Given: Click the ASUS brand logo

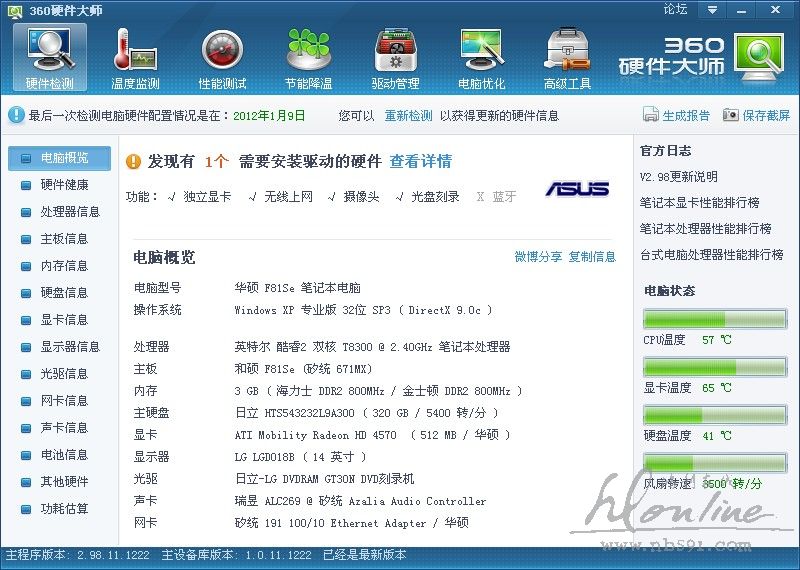Looking at the screenshot, I should tap(578, 189).
